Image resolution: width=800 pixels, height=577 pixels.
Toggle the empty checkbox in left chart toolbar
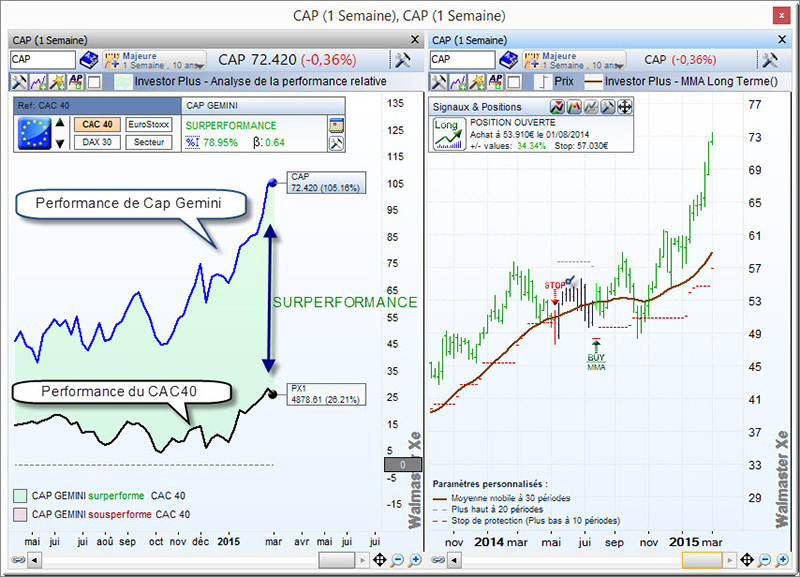pos(94,82)
